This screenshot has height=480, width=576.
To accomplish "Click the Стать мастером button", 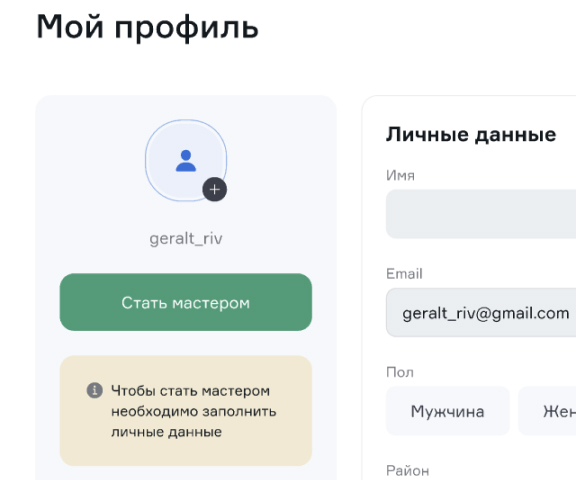I will coord(186,302).
